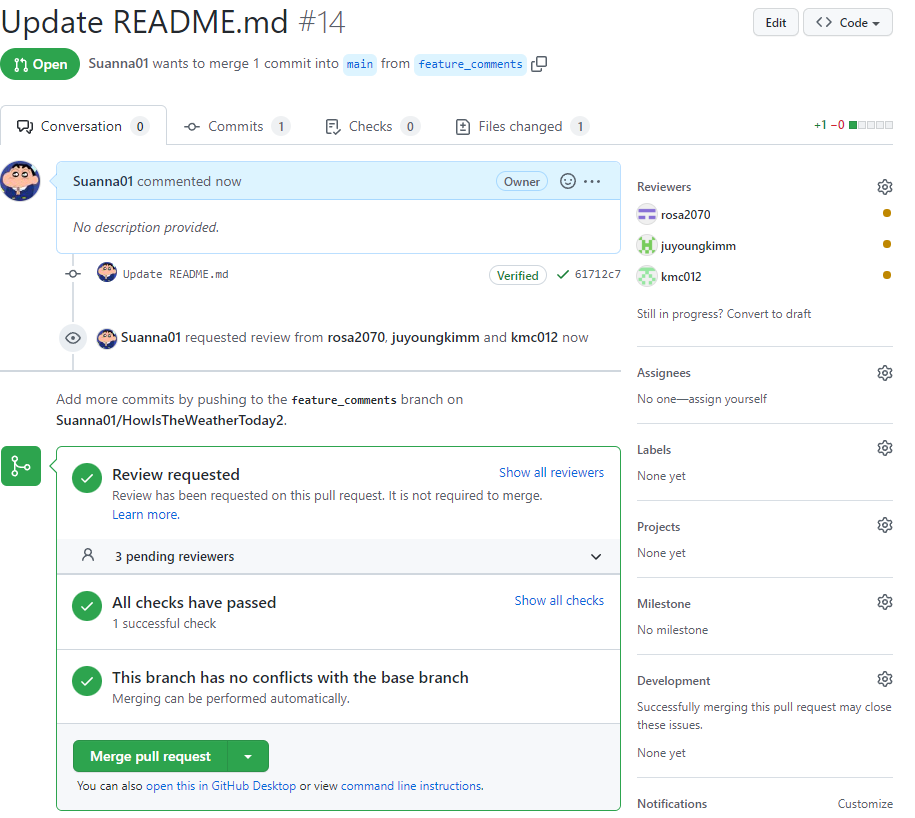Click the diffstat color bar

871,125
